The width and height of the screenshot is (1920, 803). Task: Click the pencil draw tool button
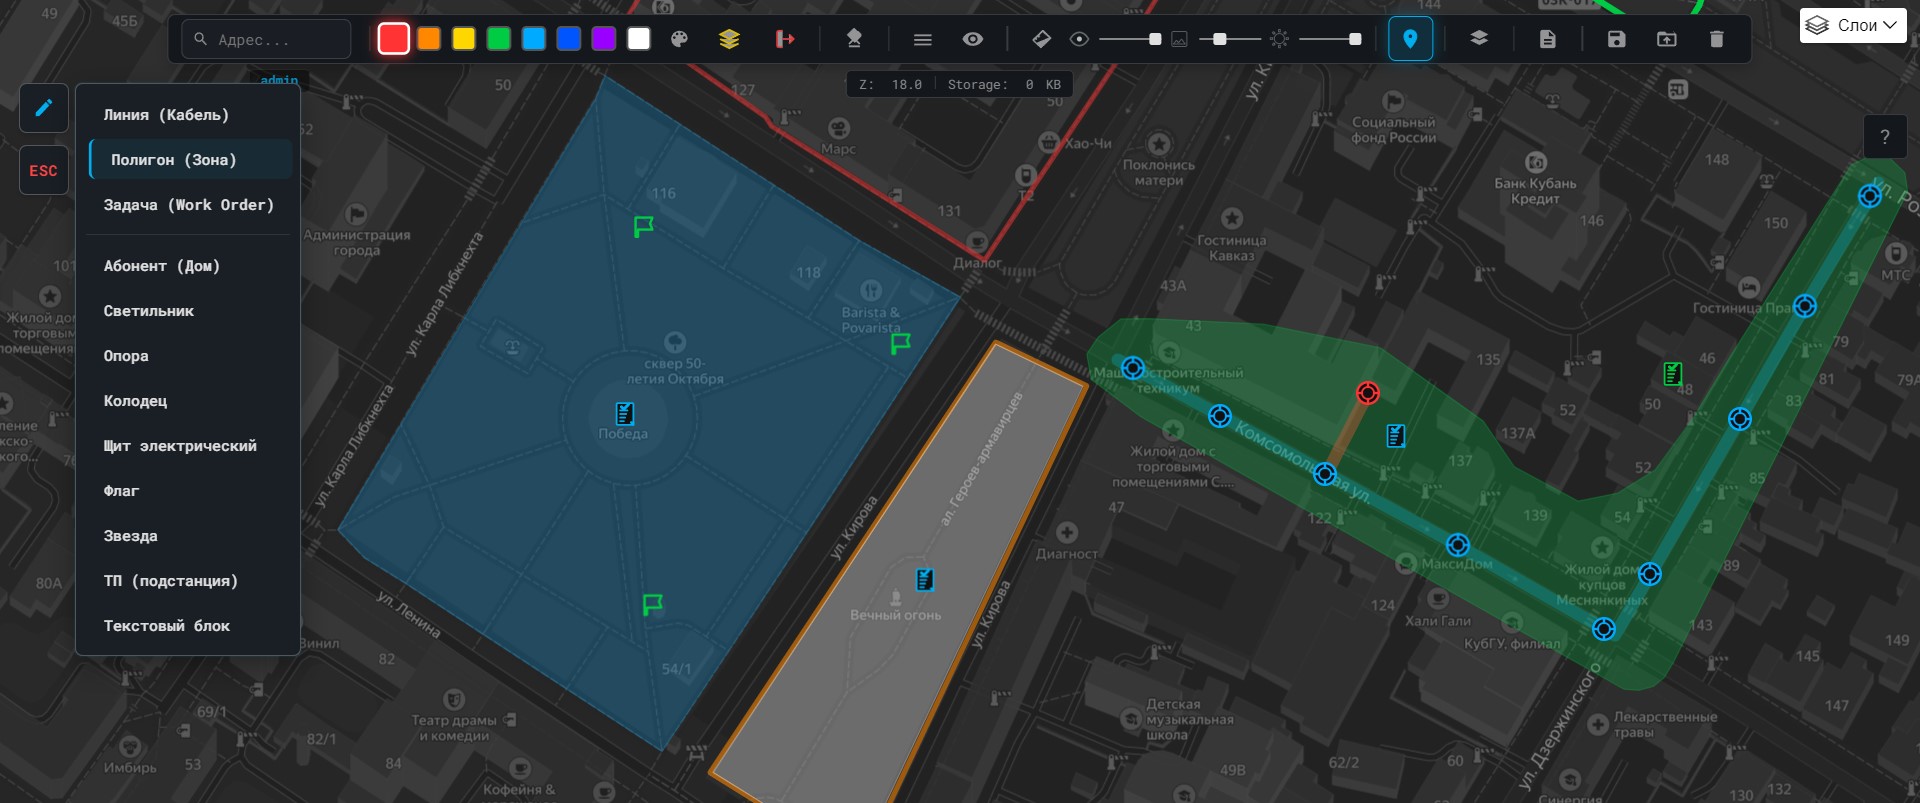(43, 108)
